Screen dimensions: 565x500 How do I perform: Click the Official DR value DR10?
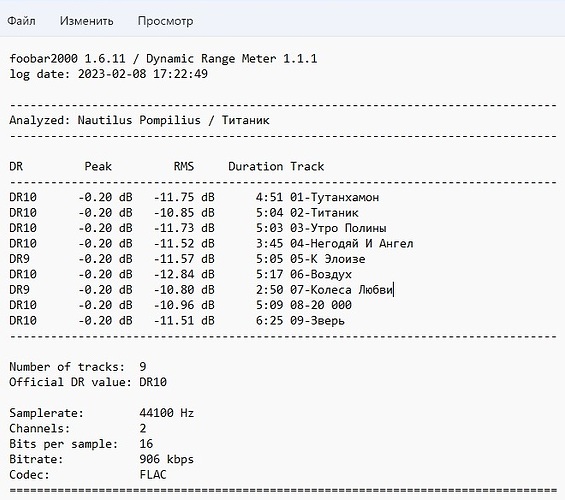153,383
